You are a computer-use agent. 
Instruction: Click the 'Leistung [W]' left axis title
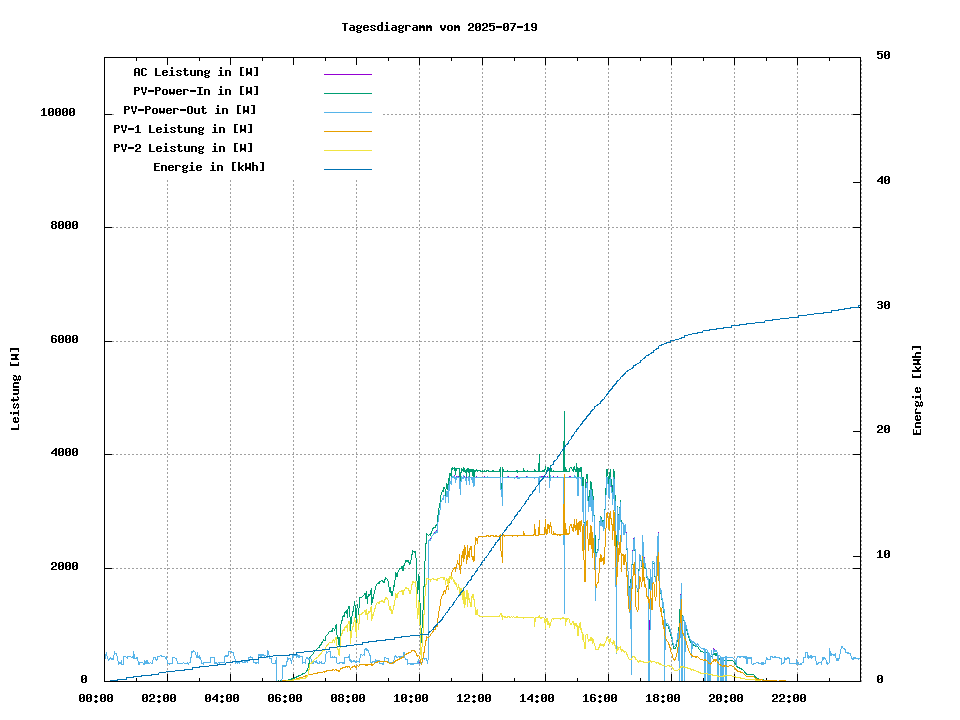(16, 389)
